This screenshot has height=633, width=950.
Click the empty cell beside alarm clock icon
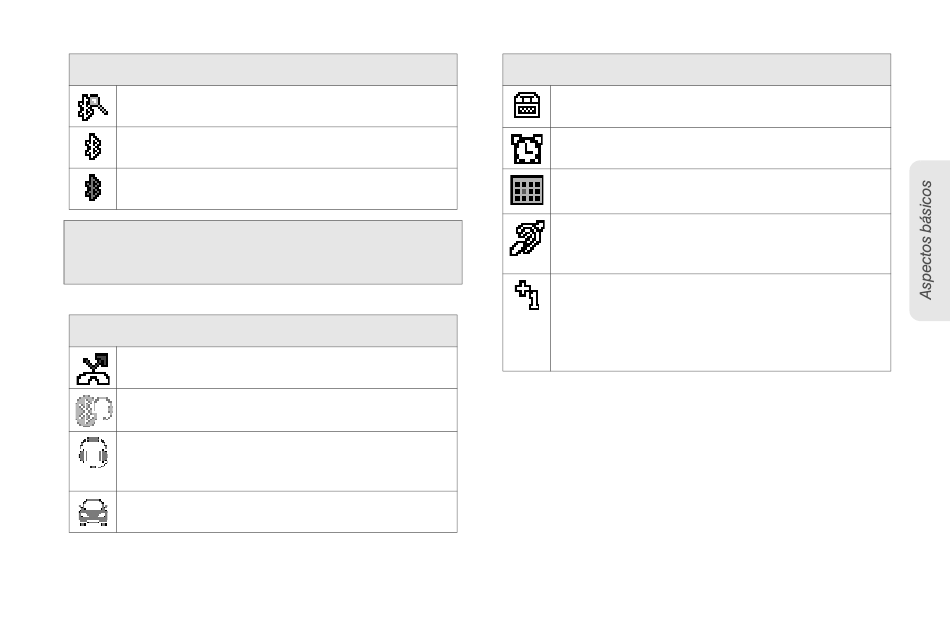tap(720, 148)
